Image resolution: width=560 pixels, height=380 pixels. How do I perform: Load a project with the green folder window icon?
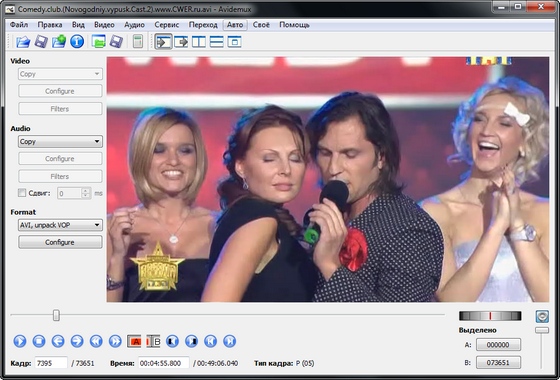pos(98,42)
